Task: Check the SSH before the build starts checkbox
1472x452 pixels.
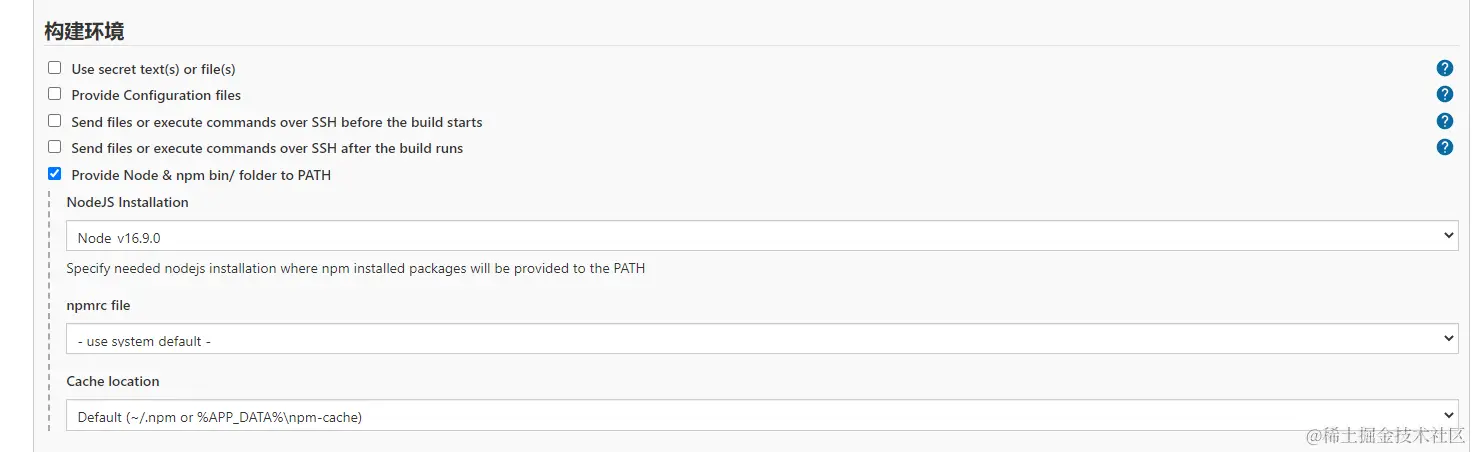Action: (55, 121)
